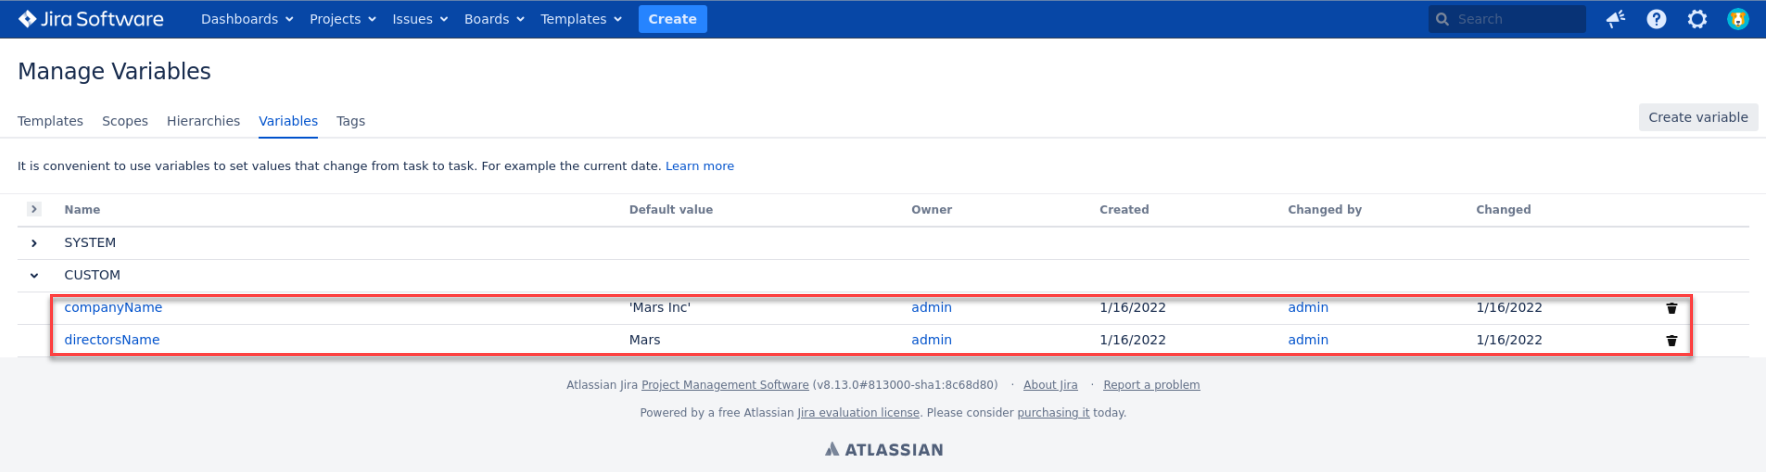Image resolution: width=1766 pixels, height=472 pixels.
Task: Open the companyName variable link
Action: (113, 307)
